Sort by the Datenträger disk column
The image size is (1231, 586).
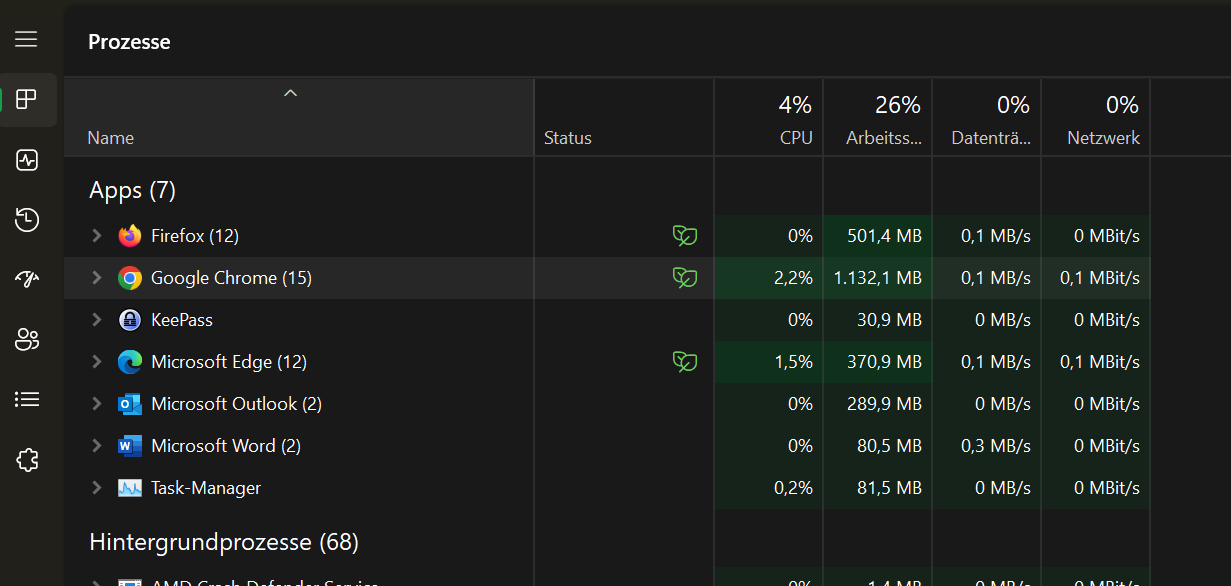[987, 117]
